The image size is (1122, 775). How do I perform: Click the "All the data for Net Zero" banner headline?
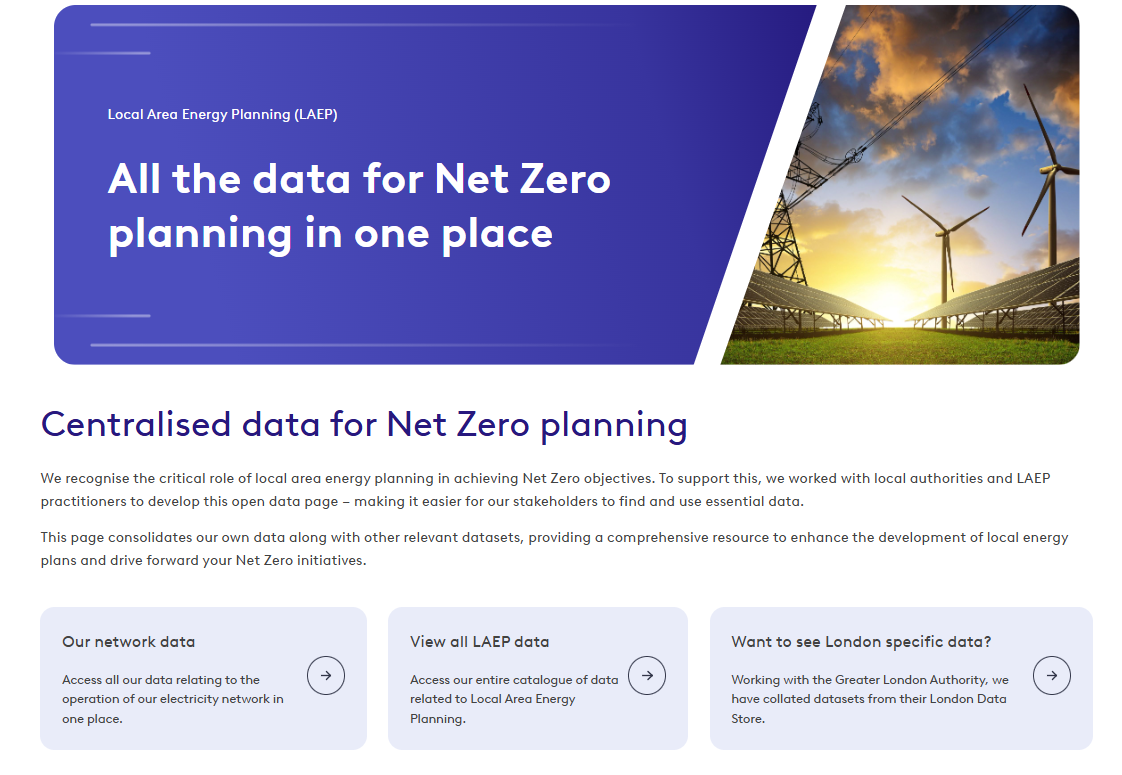point(359,205)
